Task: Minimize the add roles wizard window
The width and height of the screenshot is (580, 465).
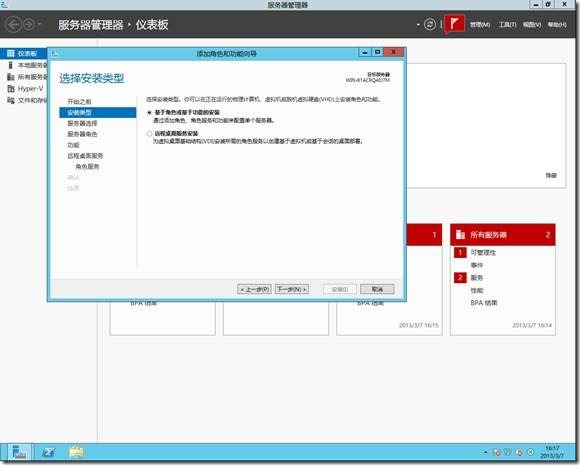Action: click(365, 53)
